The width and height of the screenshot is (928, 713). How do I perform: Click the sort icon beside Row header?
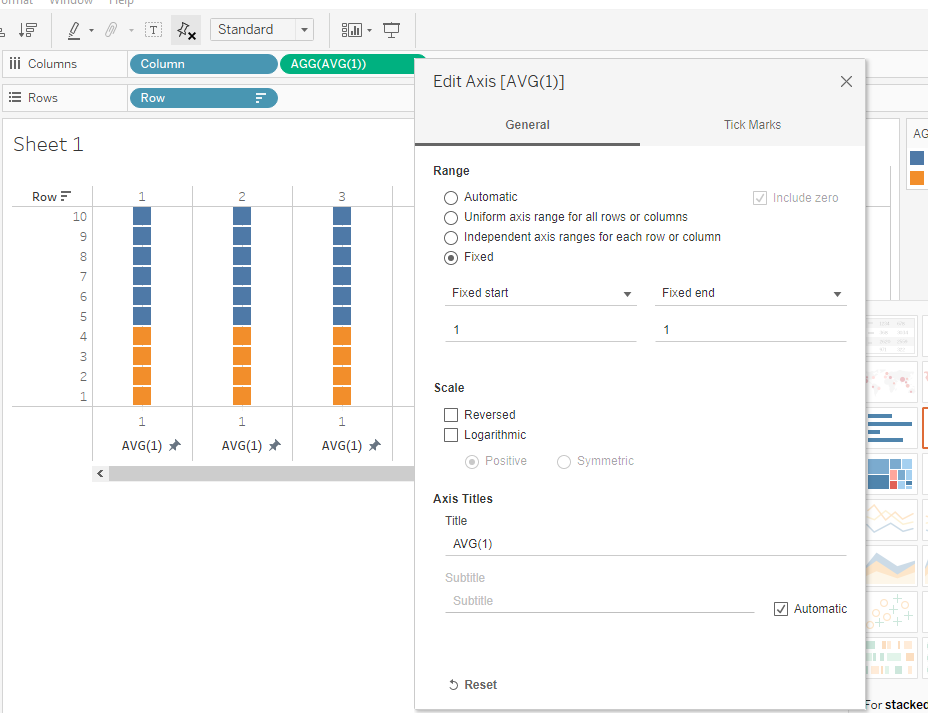pos(66,196)
